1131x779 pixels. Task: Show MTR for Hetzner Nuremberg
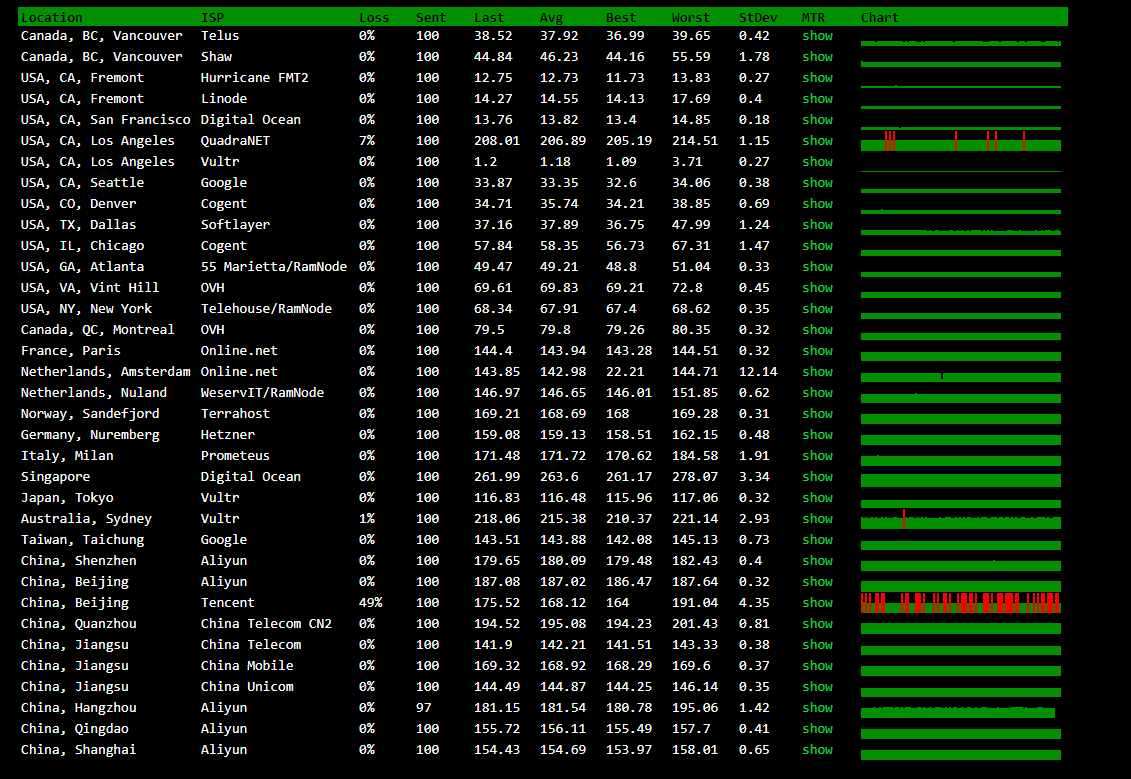coord(817,434)
